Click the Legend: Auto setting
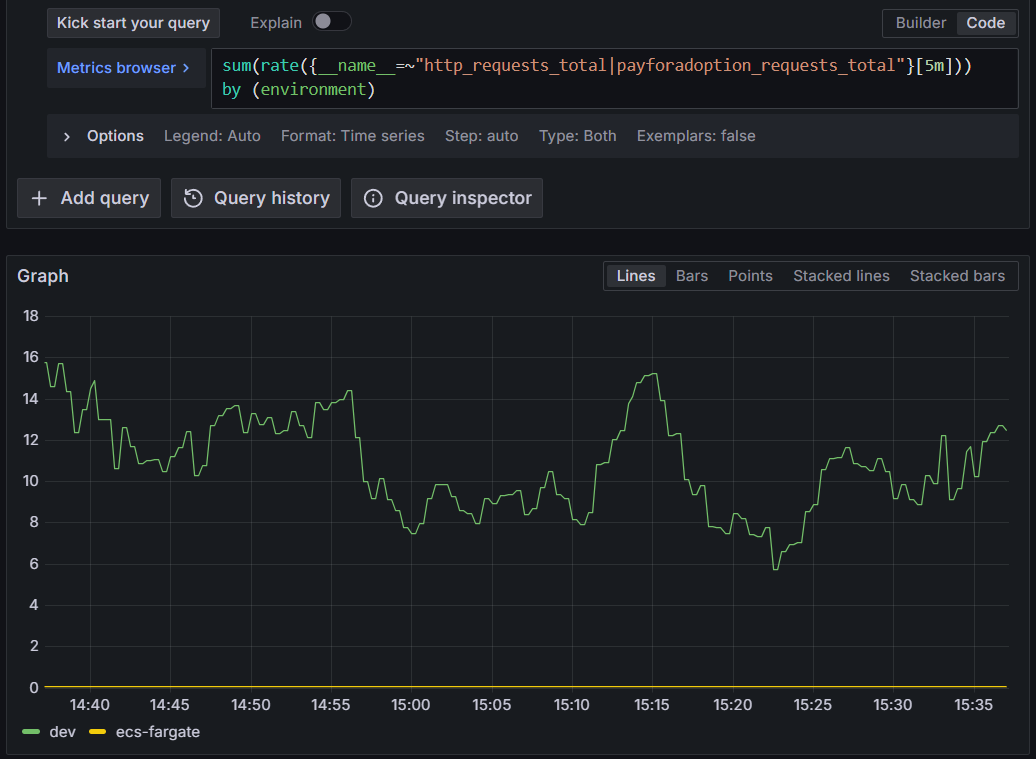Image resolution: width=1036 pixels, height=759 pixels. click(212, 135)
